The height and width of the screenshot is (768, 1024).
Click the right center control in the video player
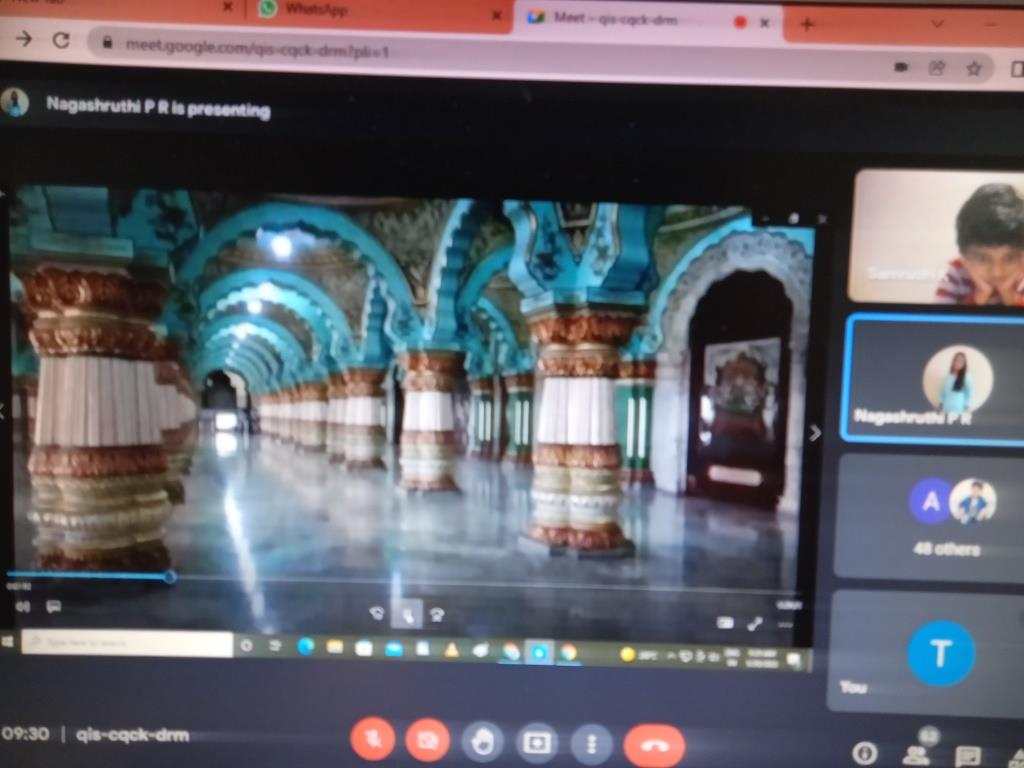point(437,615)
